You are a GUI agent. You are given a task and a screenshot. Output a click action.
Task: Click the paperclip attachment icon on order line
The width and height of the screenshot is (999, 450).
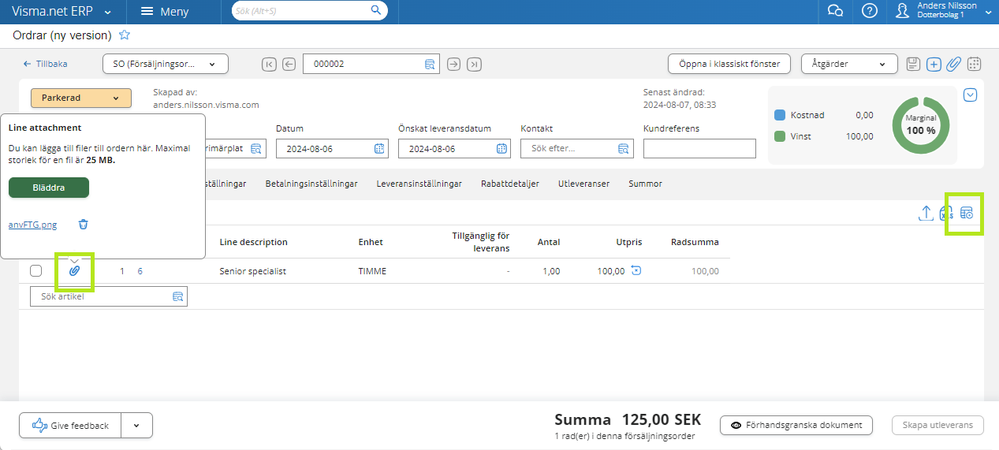74,271
